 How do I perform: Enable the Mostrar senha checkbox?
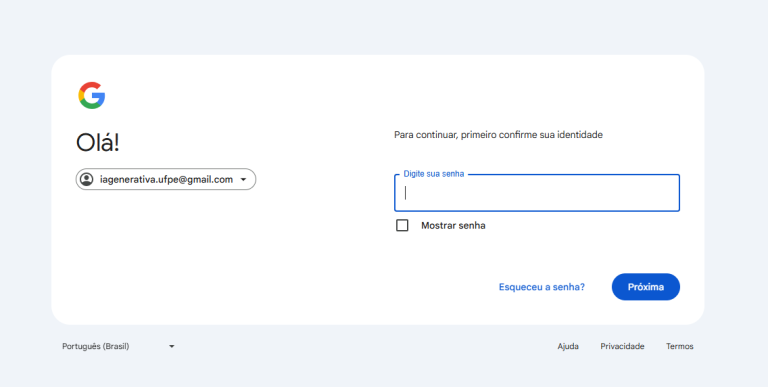coord(402,225)
